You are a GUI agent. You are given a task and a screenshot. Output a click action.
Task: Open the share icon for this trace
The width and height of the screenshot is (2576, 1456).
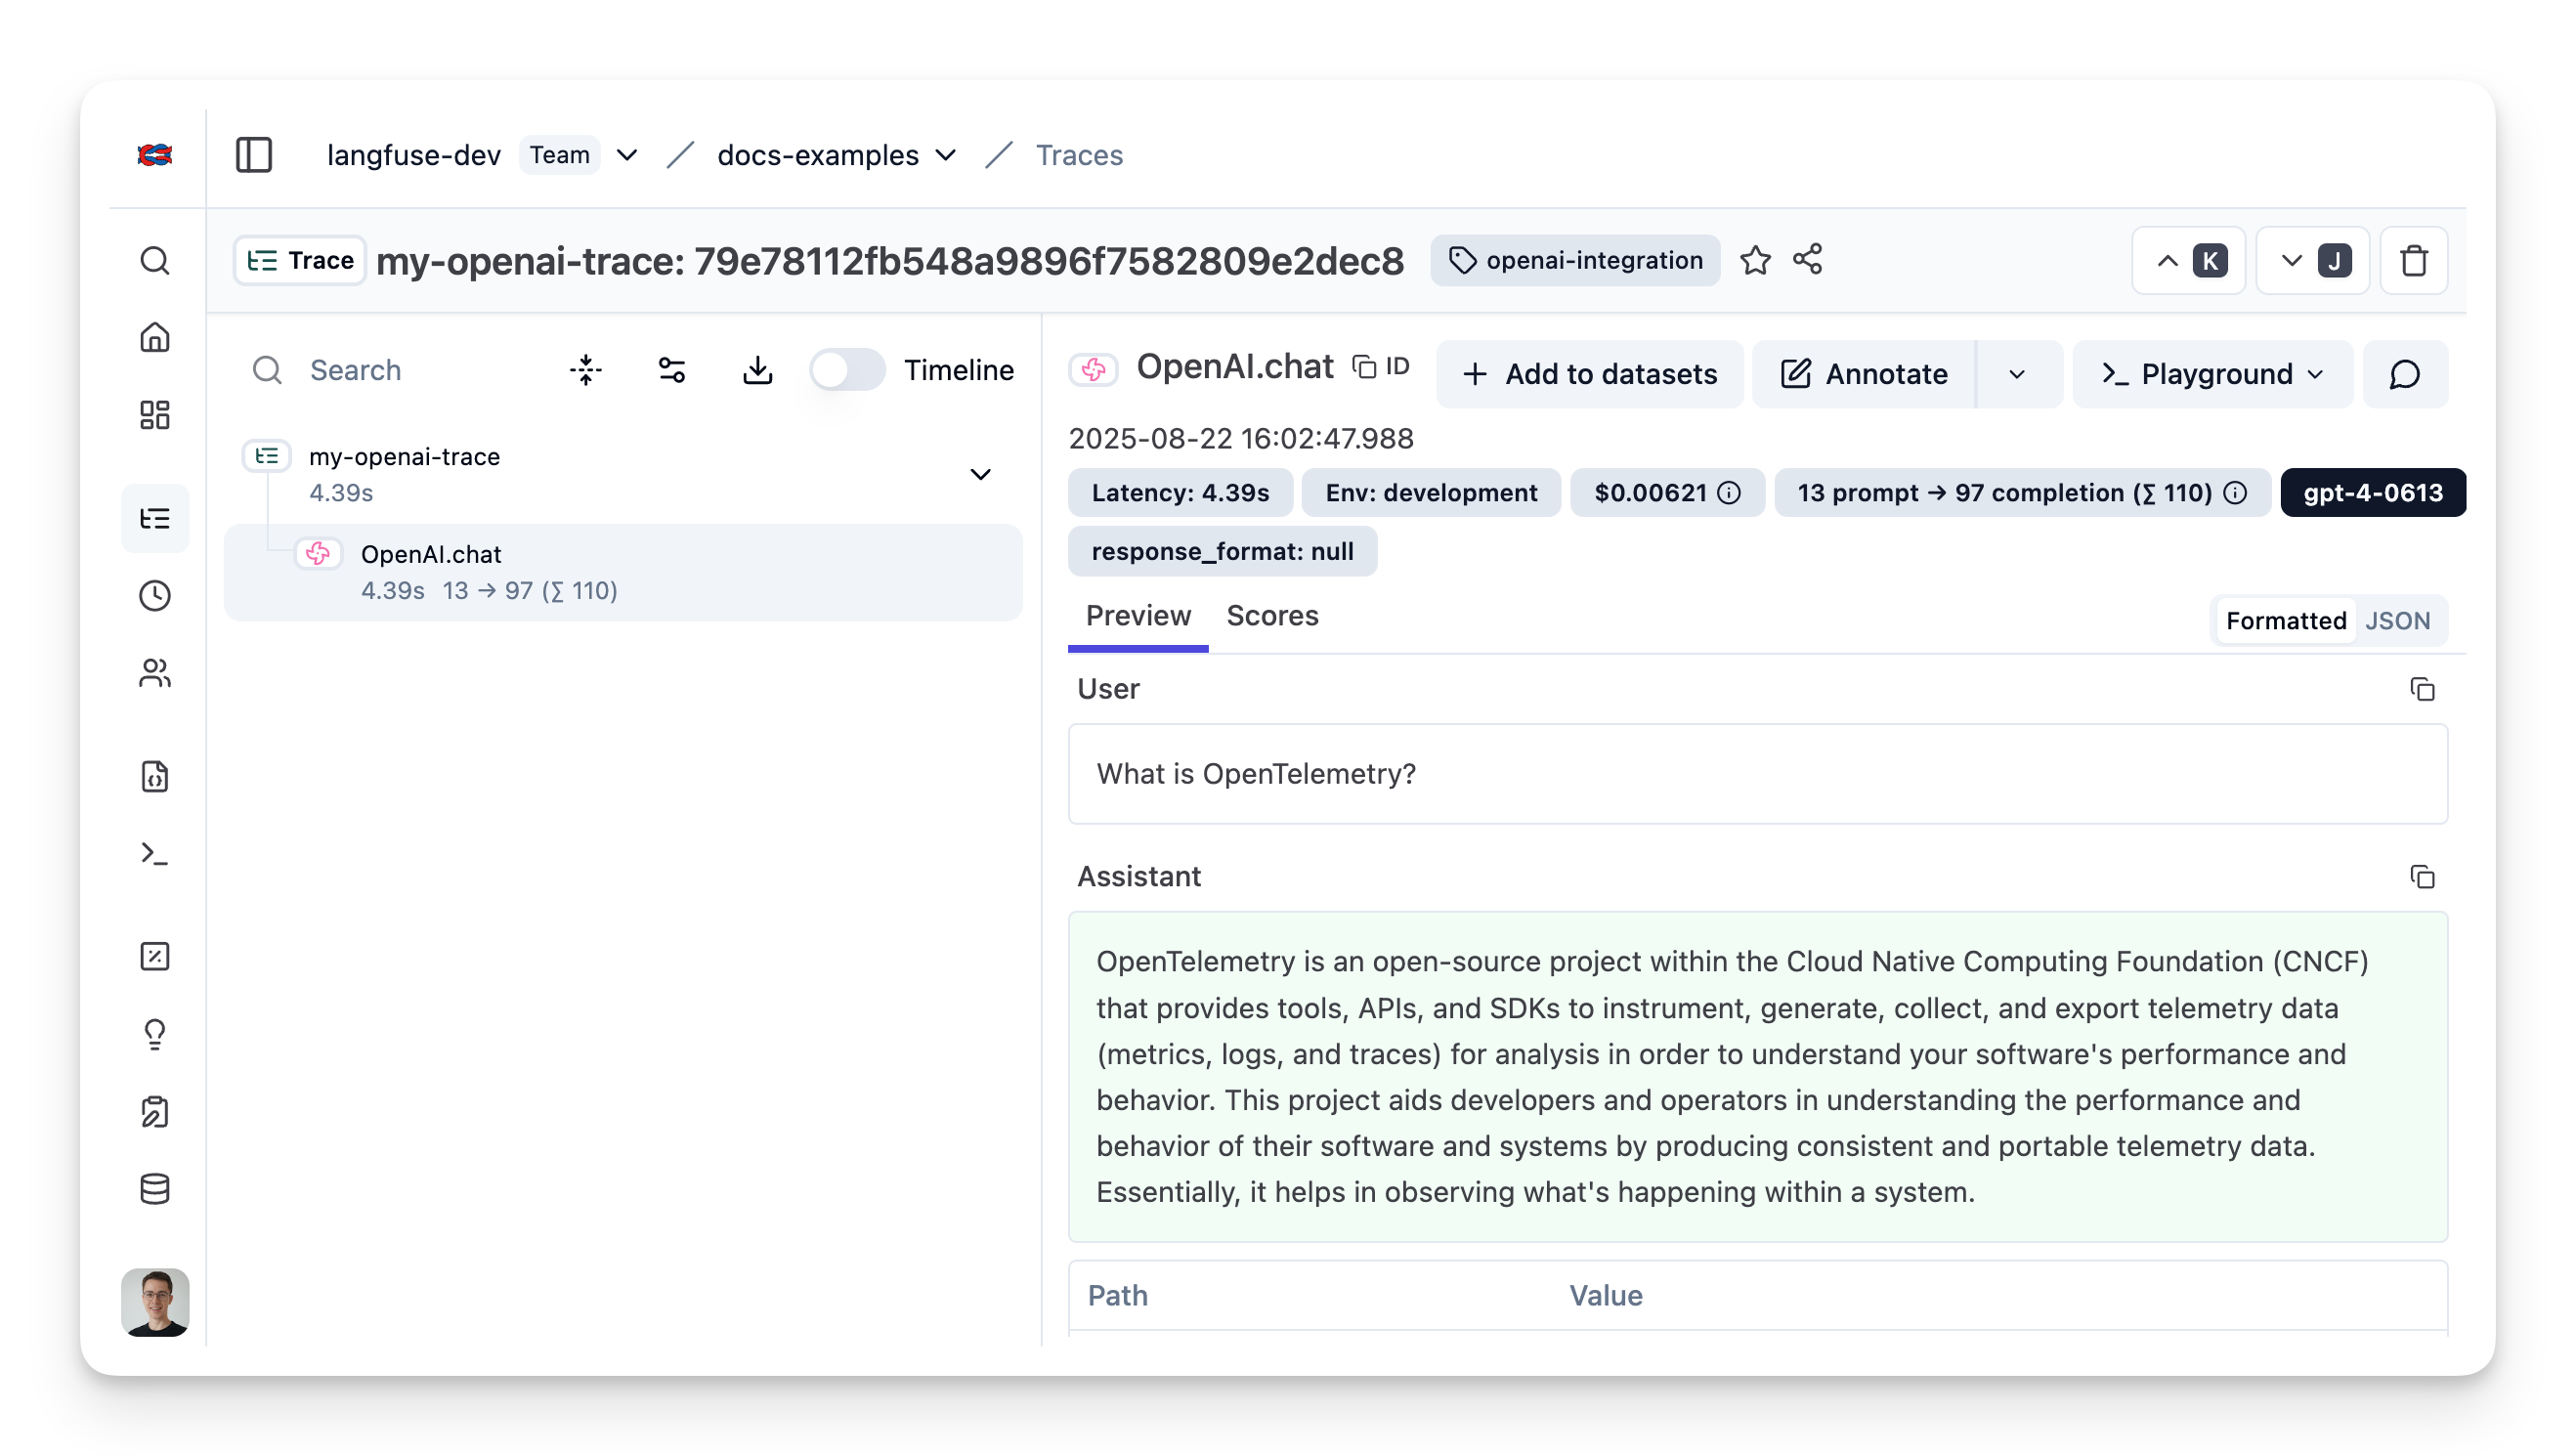[x=1808, y=260]
